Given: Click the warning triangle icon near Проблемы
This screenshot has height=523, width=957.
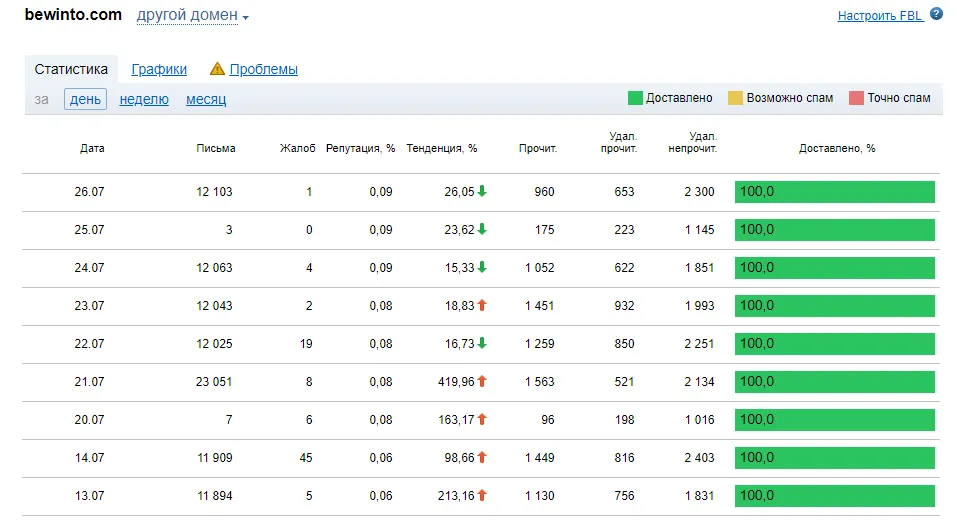Looking at the screenshot, I should (x=217, y=69).
